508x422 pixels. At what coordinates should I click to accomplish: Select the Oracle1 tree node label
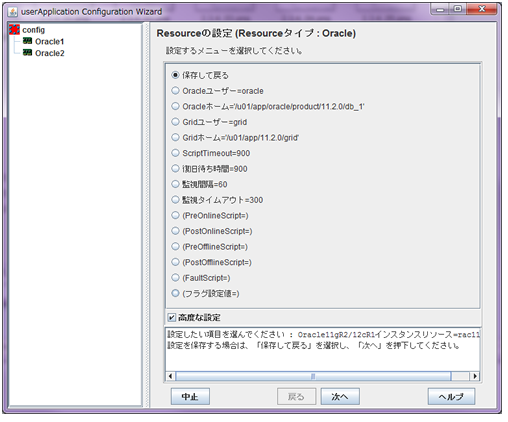click(x=49, y=41)
